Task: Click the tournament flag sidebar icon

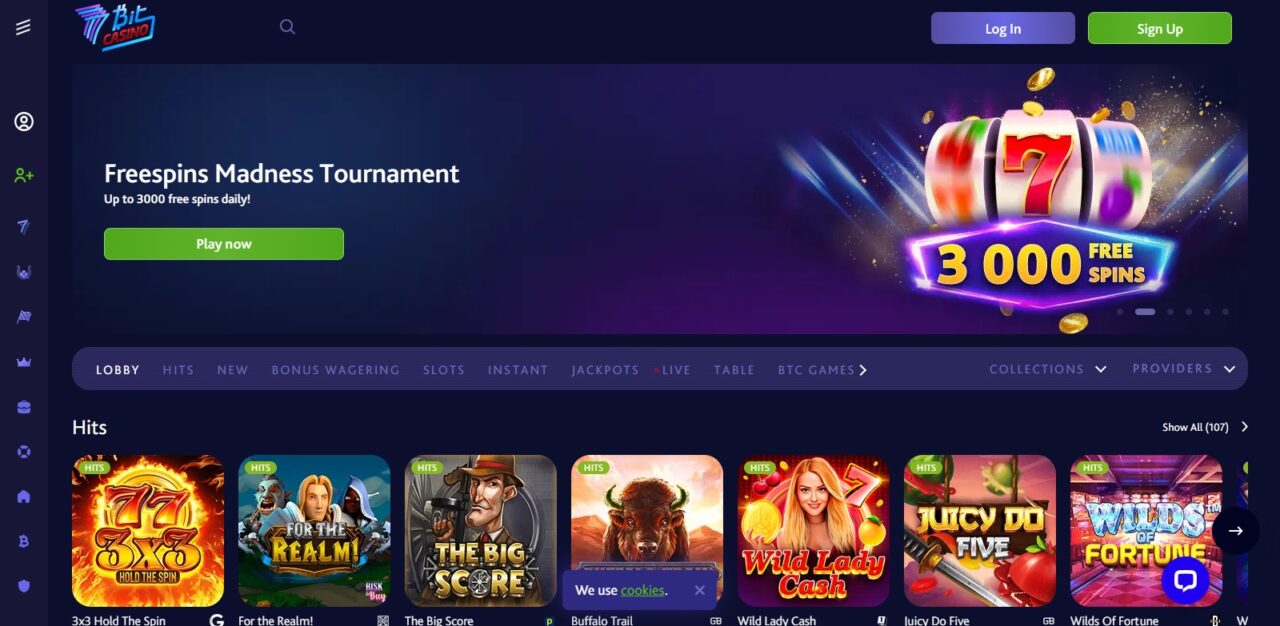Action: click(24, 317)
